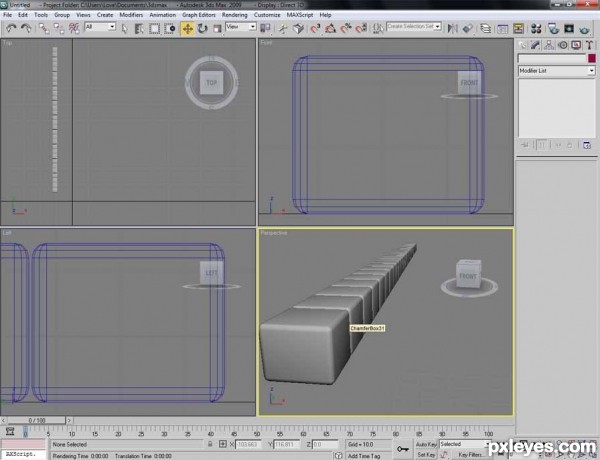Click the object name field in Modify panel
This screenshot has width=600, height=460.
point(552,59)
